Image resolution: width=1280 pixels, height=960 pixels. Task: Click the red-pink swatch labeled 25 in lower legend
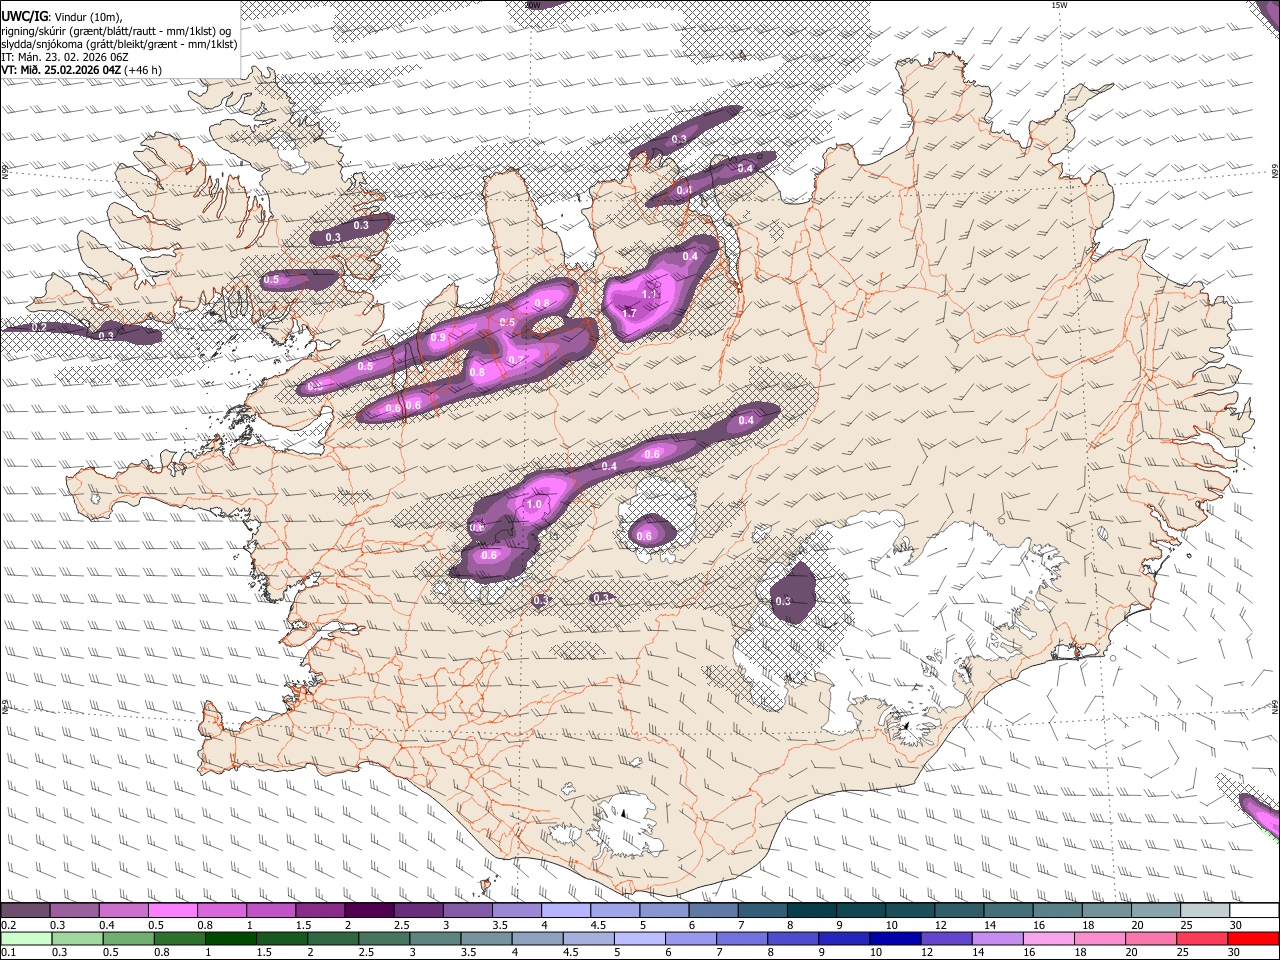click(x=1201, y=938)
